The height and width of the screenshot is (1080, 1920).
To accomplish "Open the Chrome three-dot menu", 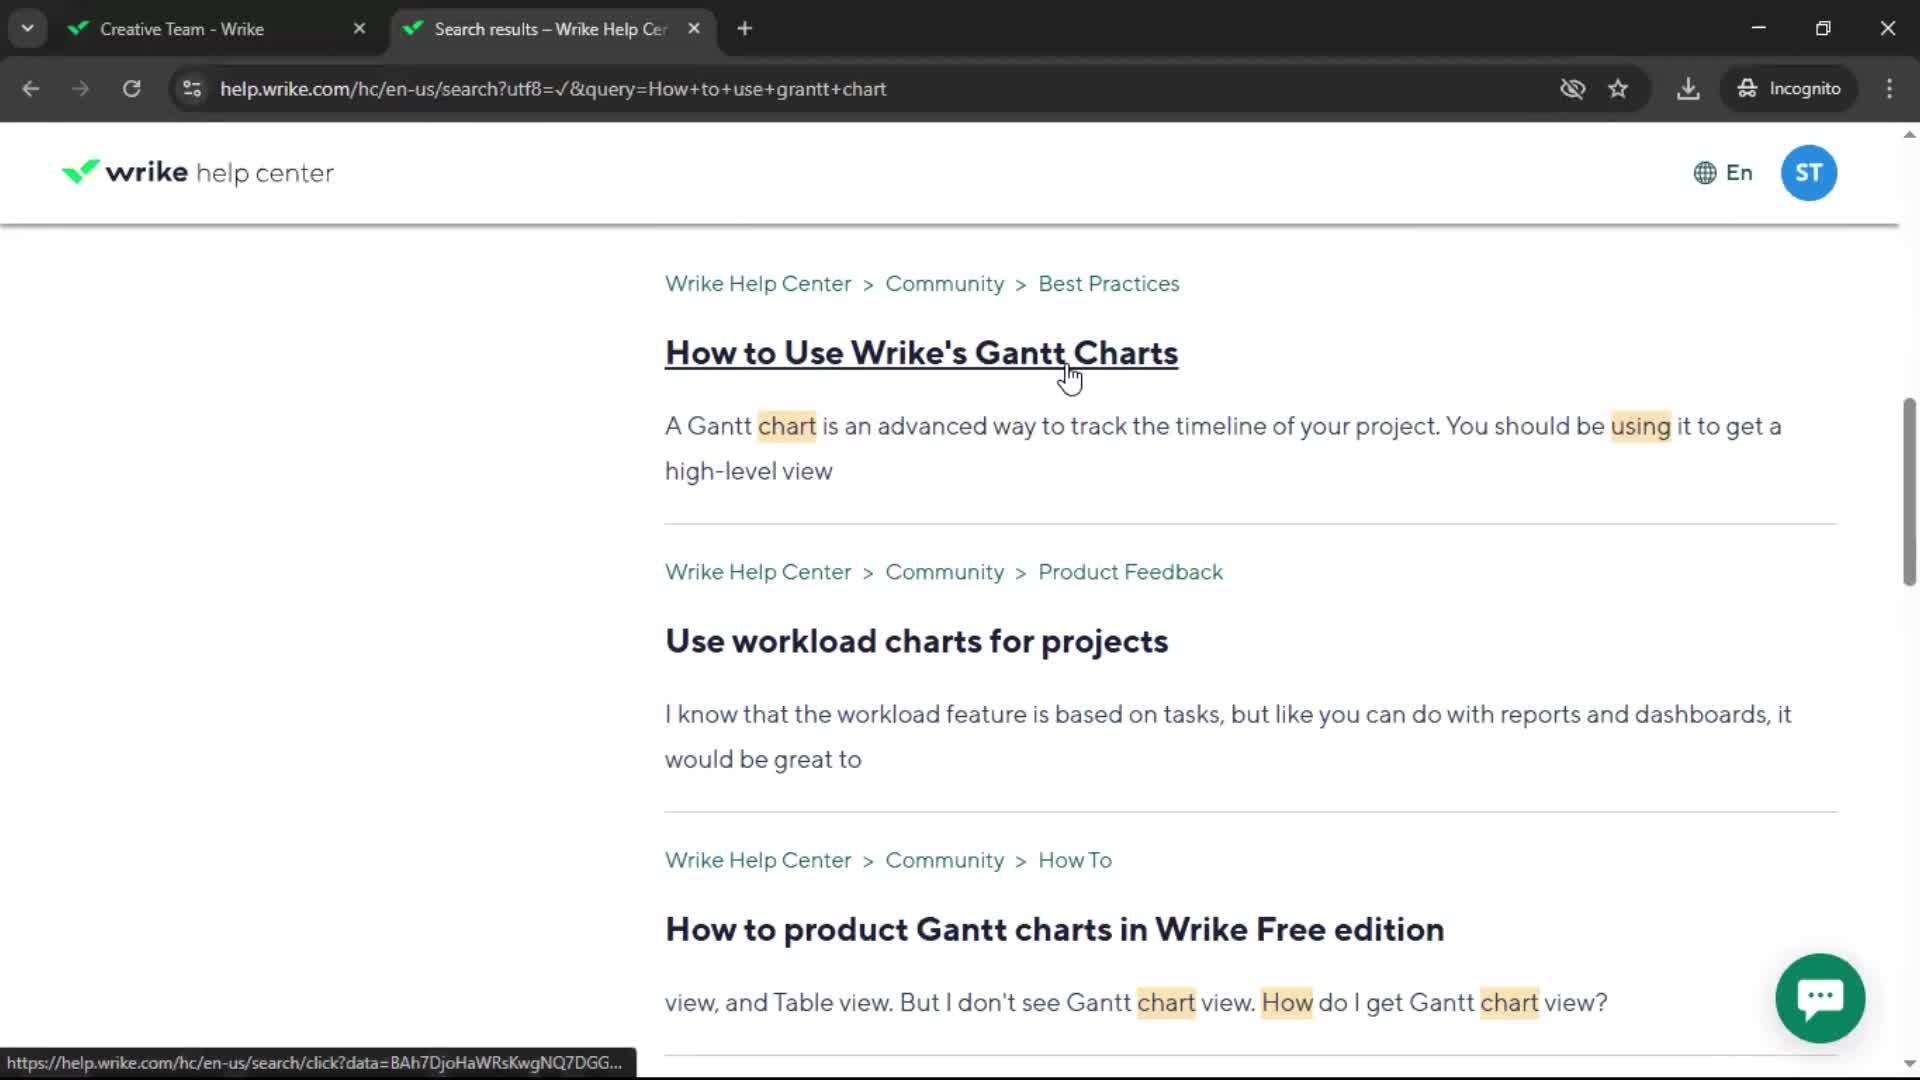I will point(1889,89).
